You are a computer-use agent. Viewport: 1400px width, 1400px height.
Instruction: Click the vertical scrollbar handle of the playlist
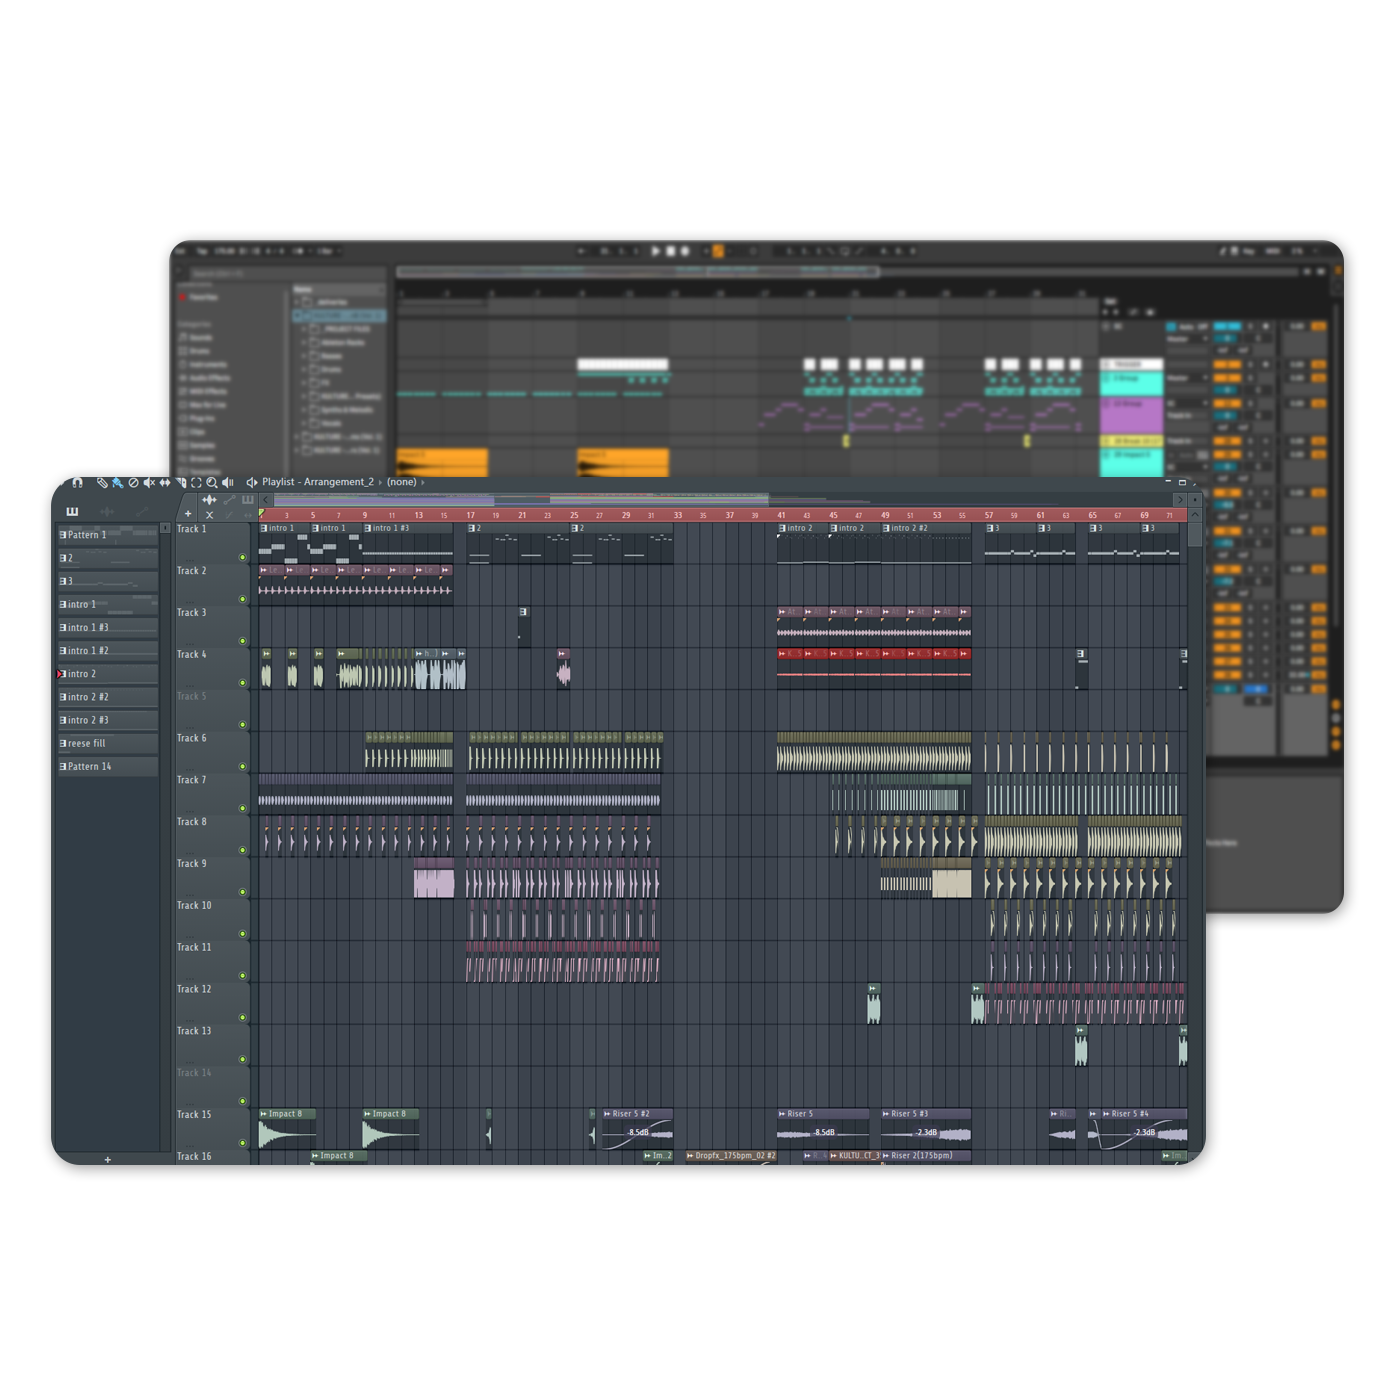[1195, 530]
